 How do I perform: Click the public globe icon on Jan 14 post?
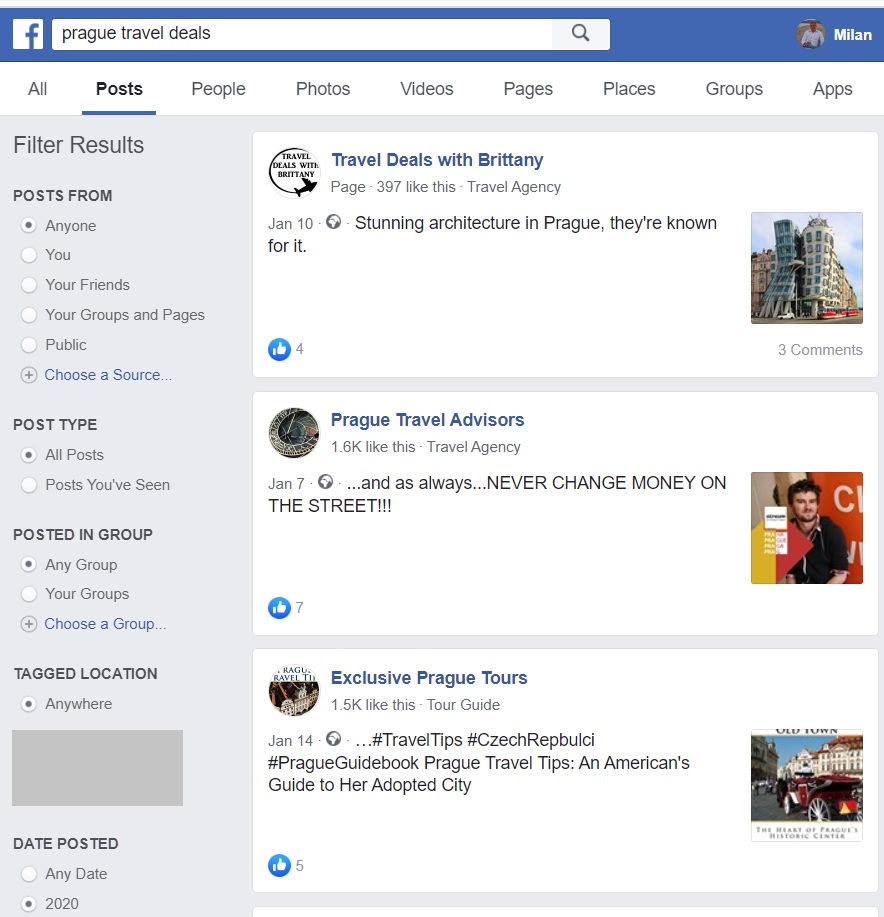point(333,739)
